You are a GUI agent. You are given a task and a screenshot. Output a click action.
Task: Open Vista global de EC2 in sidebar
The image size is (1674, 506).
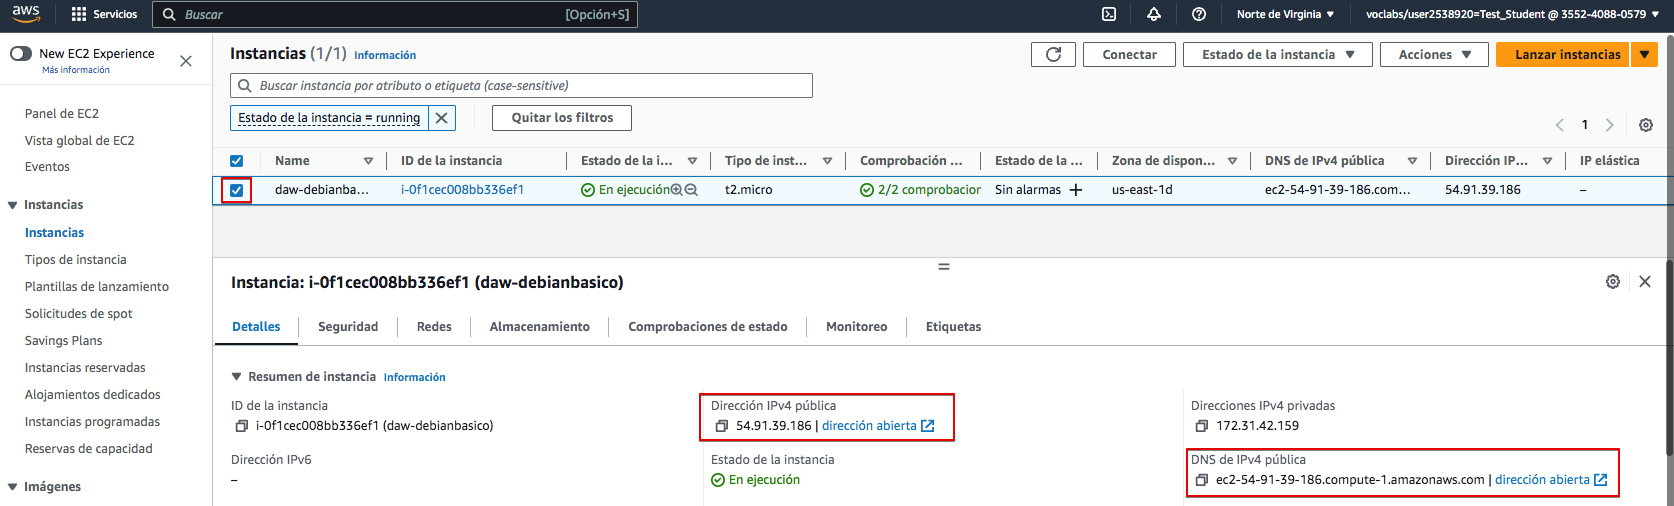(x=80, y=141)
